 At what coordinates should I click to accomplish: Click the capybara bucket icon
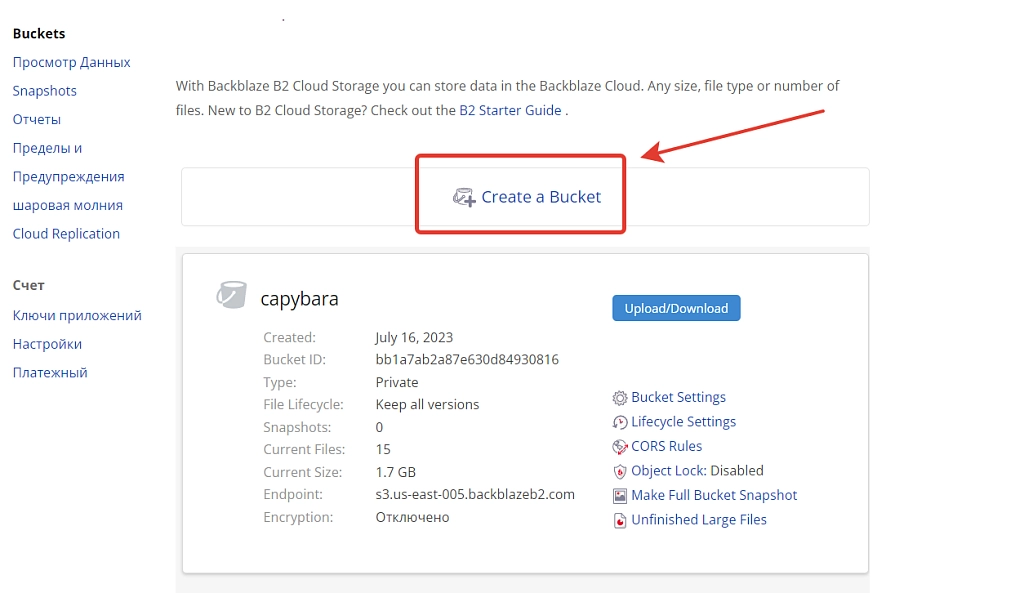point(231,295)
